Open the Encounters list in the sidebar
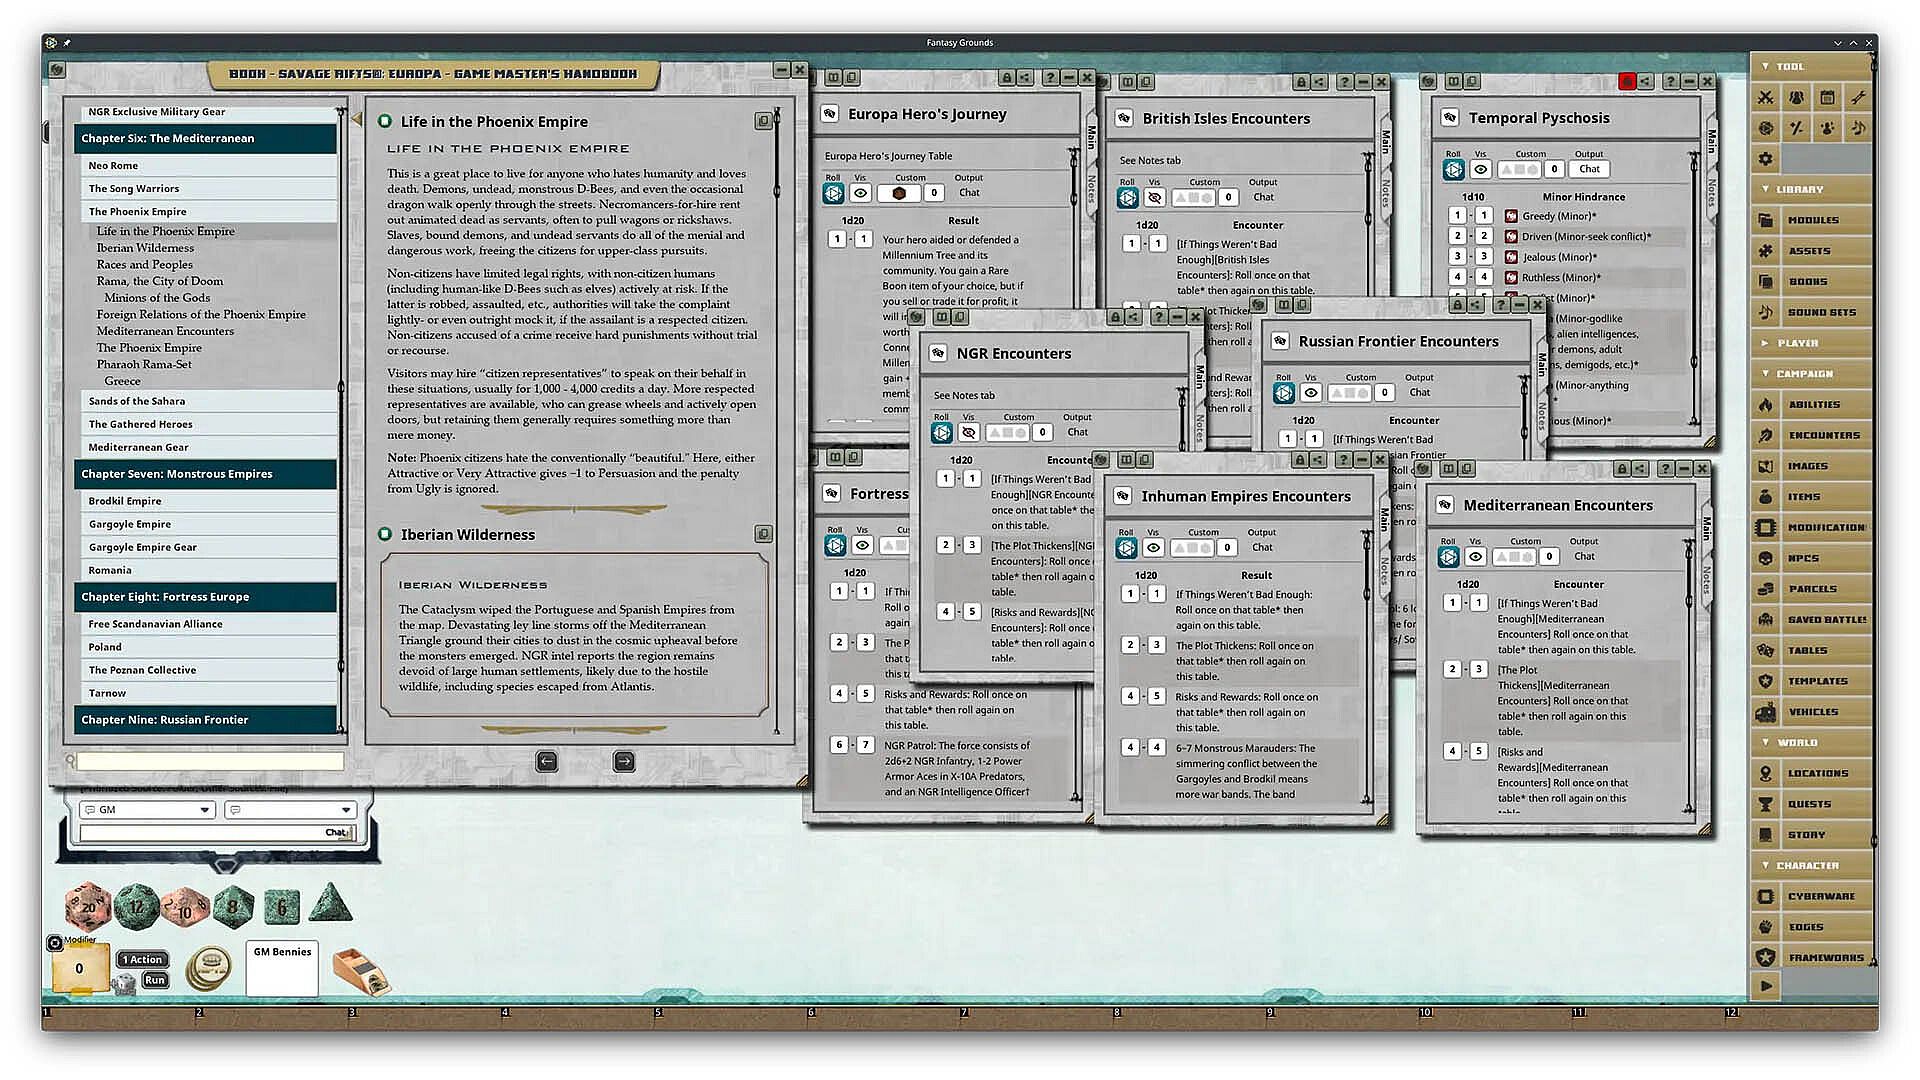 [1812, 435]
